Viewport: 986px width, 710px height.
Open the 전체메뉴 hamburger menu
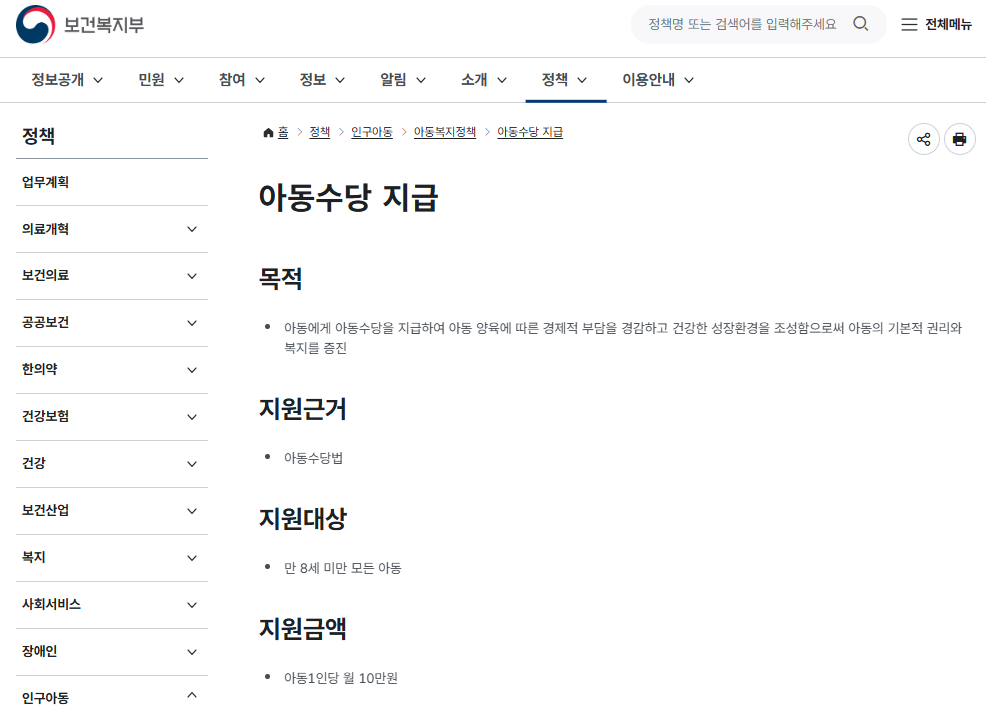(x=936, y=24)
